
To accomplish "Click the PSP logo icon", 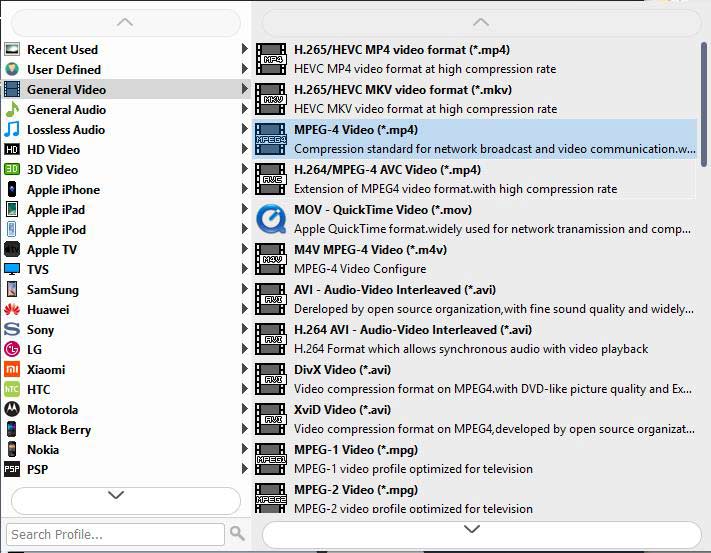I will click(x=12, y=469).
